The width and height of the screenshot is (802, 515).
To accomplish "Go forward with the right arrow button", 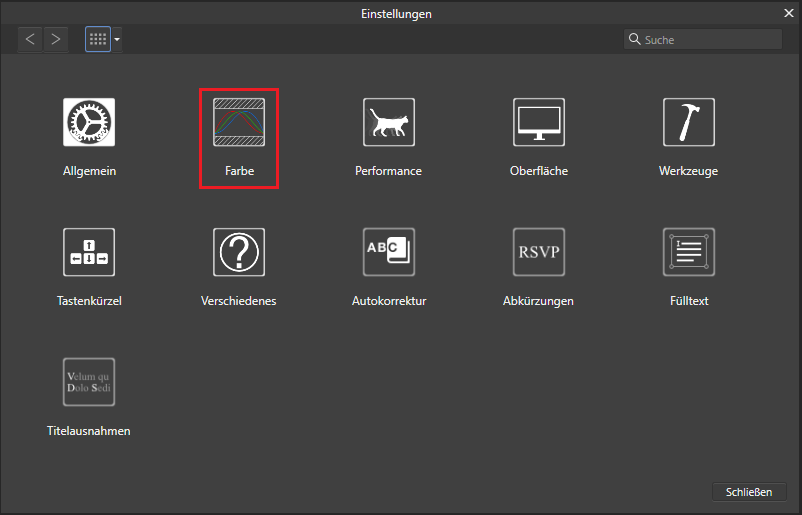I will pos(56,39).
